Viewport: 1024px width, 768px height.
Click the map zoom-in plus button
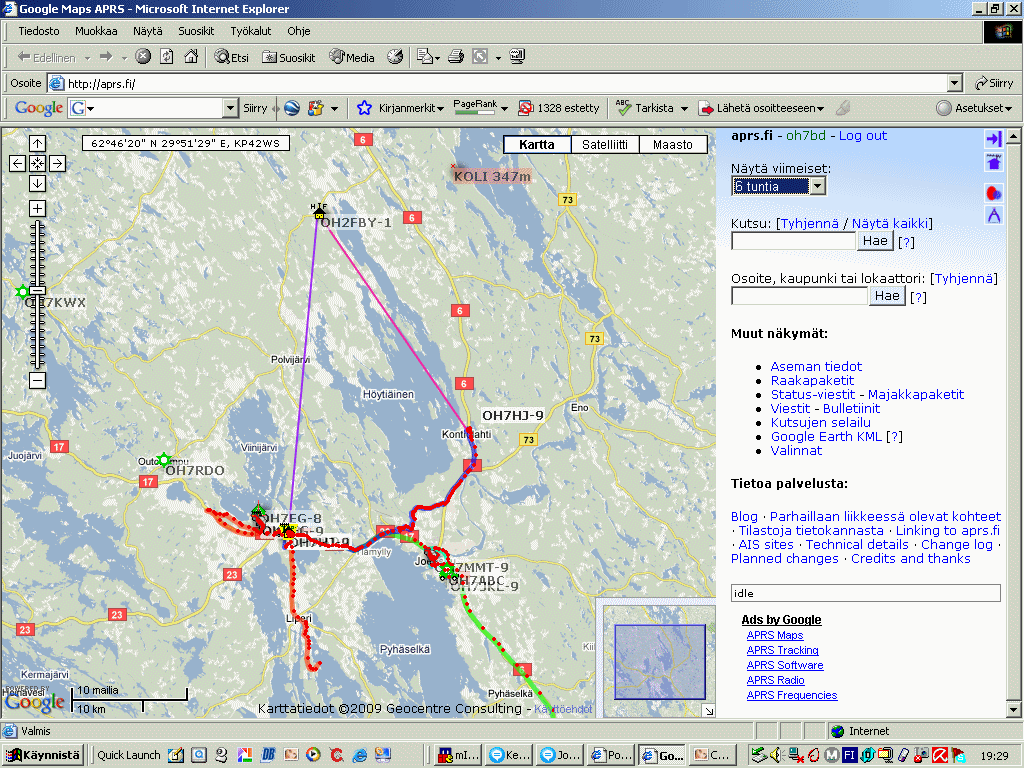pyautogui.click(x=37, y=208)
